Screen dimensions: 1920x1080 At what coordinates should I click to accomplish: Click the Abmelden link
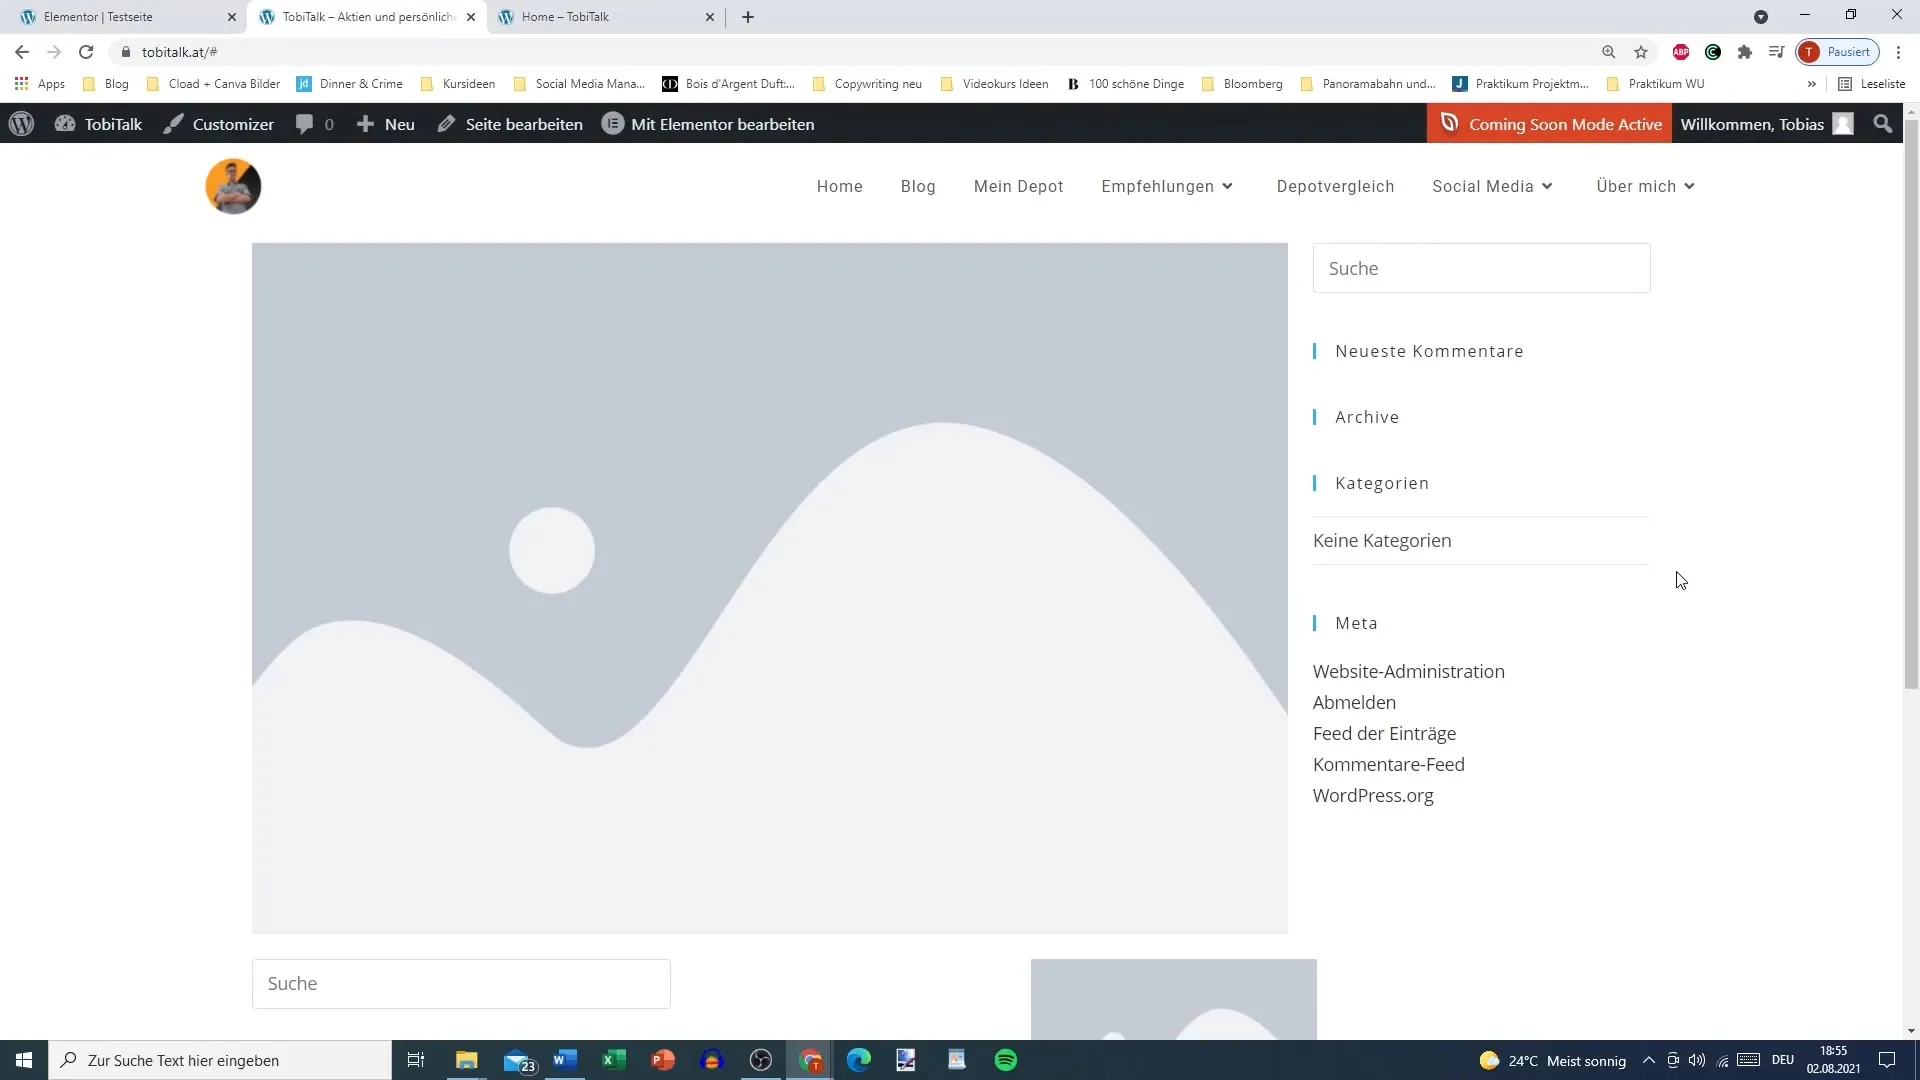coord(1354,702)
